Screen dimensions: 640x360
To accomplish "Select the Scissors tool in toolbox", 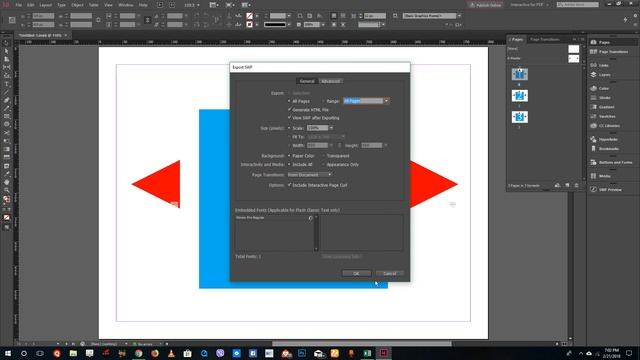I will tap(7, 133).
